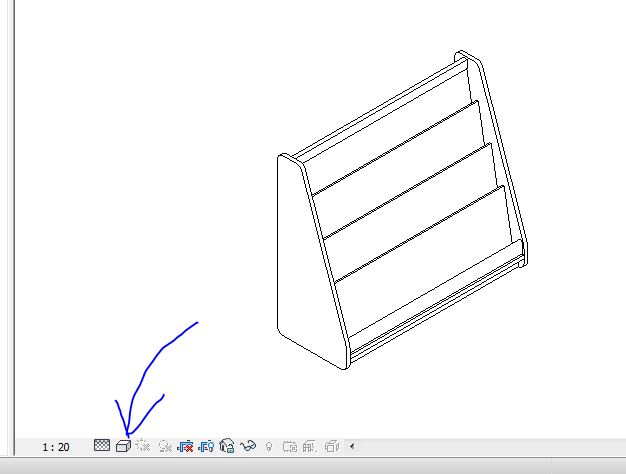626x474 pixels.
Task: Toggle Crop View icon with red X
Action: (x=185, y=446)
